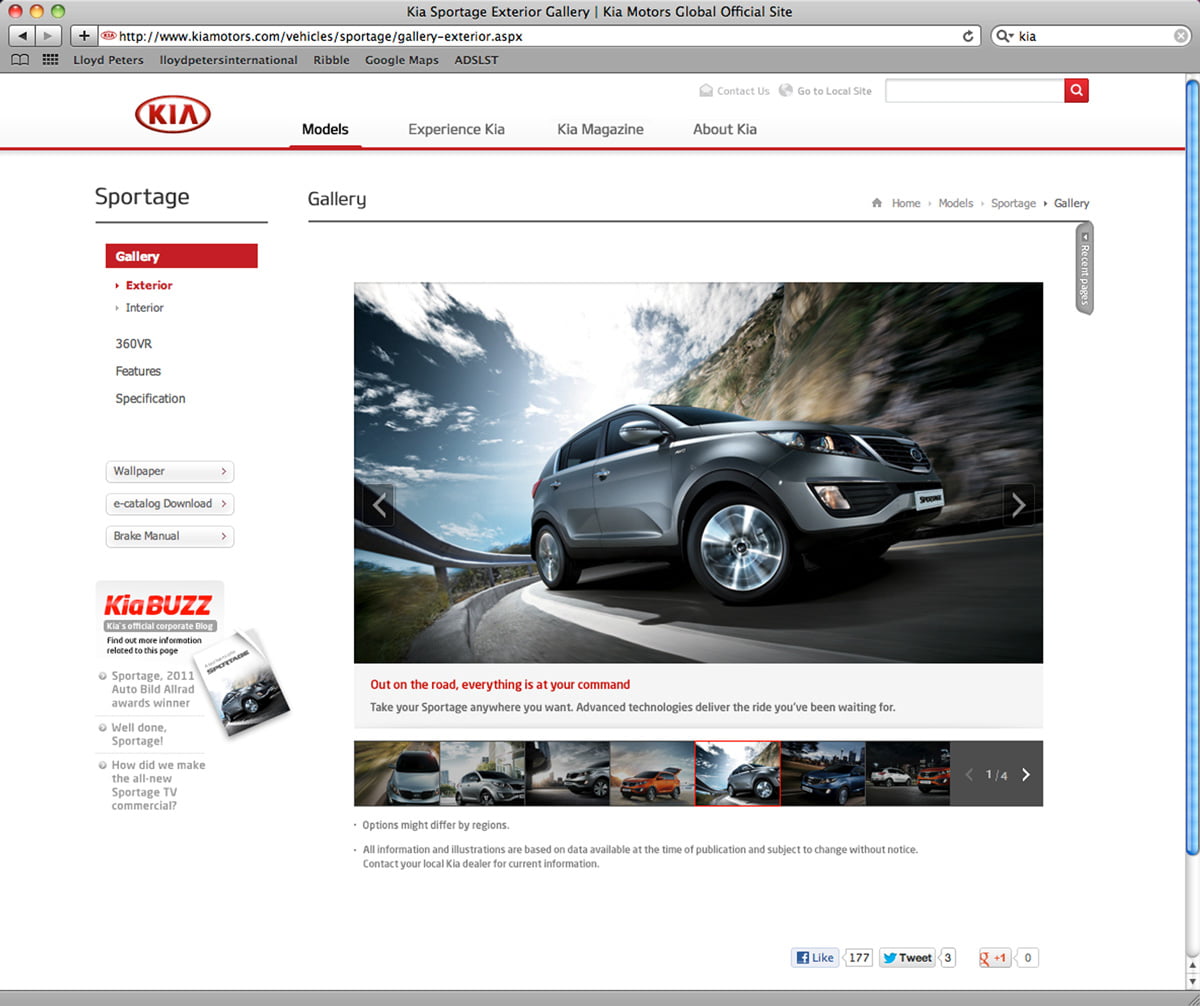Share the page with the Tweet button
This screenshot has width=1200, height=1006.
[906, 957]
